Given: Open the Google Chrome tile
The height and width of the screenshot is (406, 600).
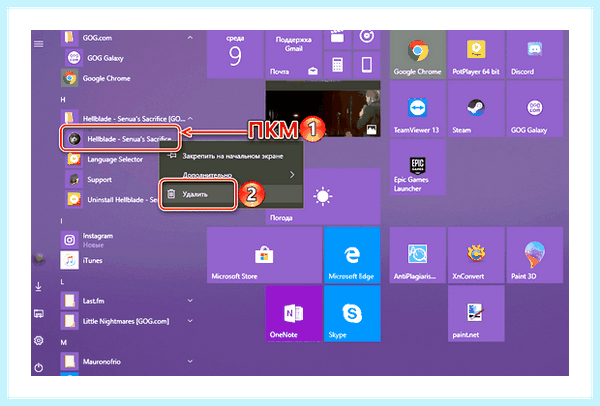Looking at the screenshot, I should [417, 54].
